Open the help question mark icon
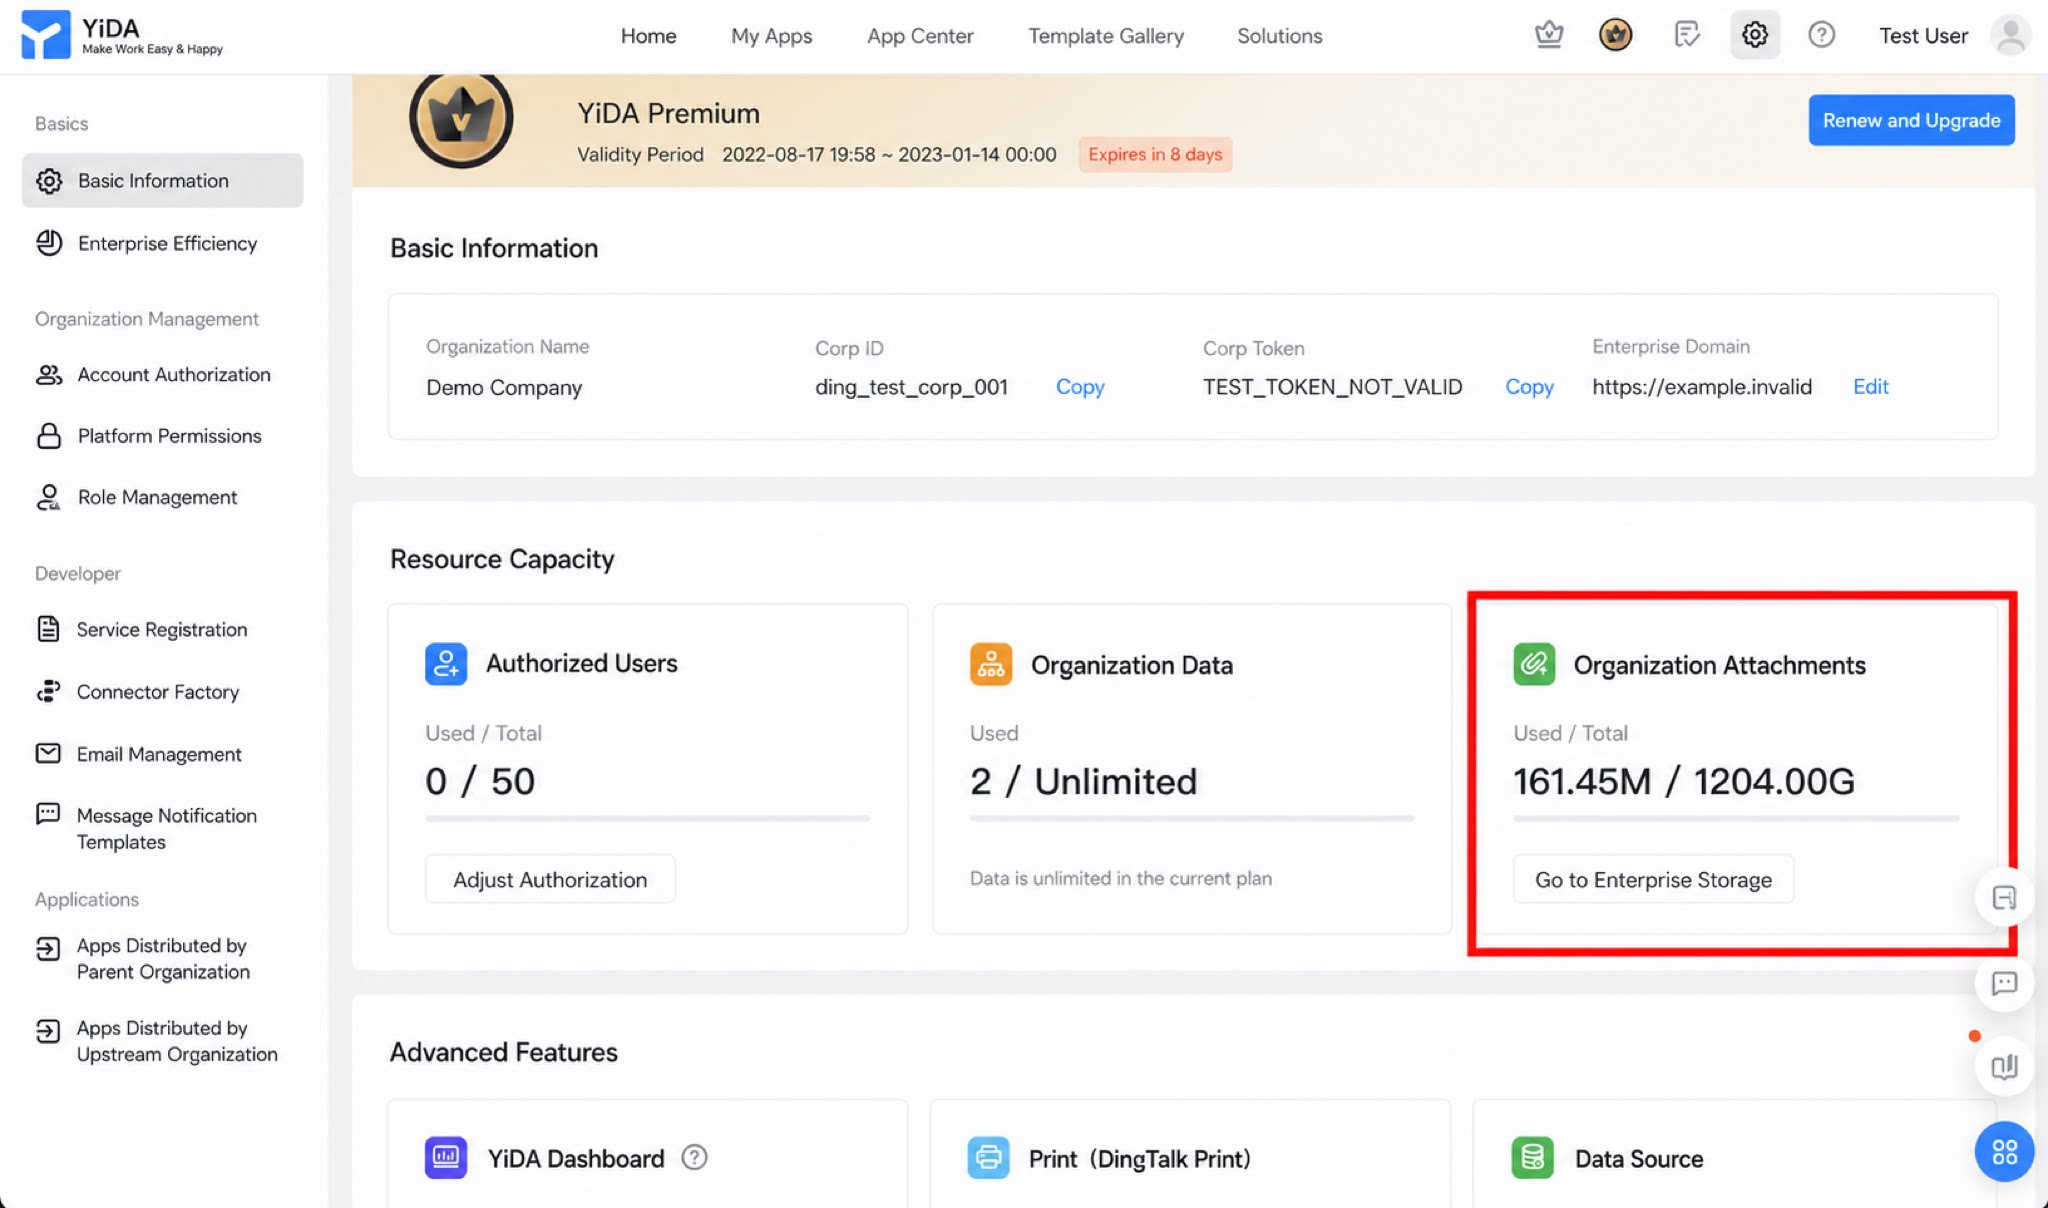2048x1208 pixels. (x=1822, y=35)
